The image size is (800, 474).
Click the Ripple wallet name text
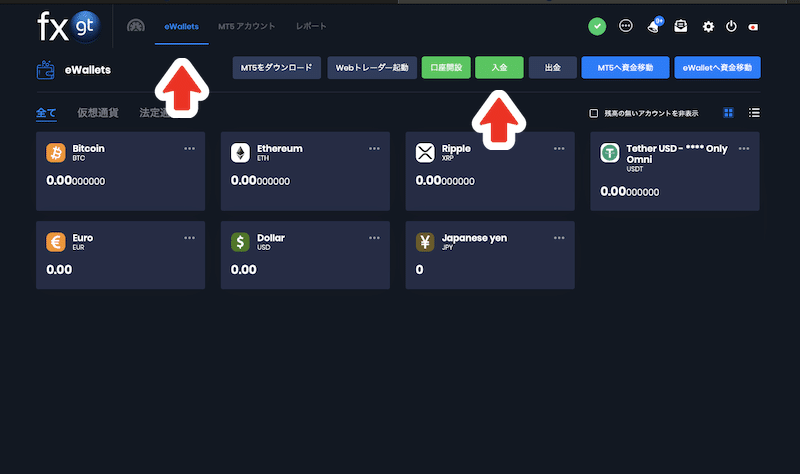coord(456,148)
